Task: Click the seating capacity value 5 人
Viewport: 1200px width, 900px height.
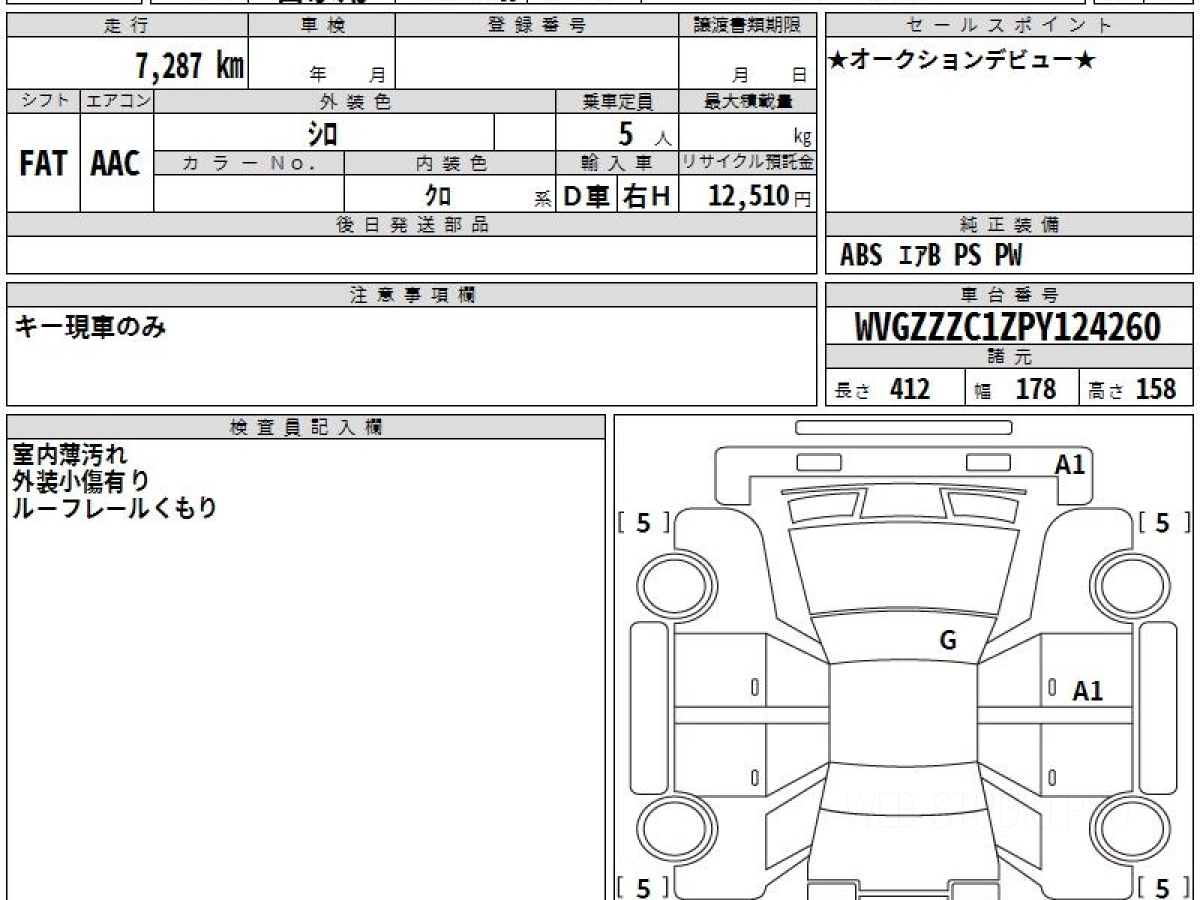Action: point(644,133)
